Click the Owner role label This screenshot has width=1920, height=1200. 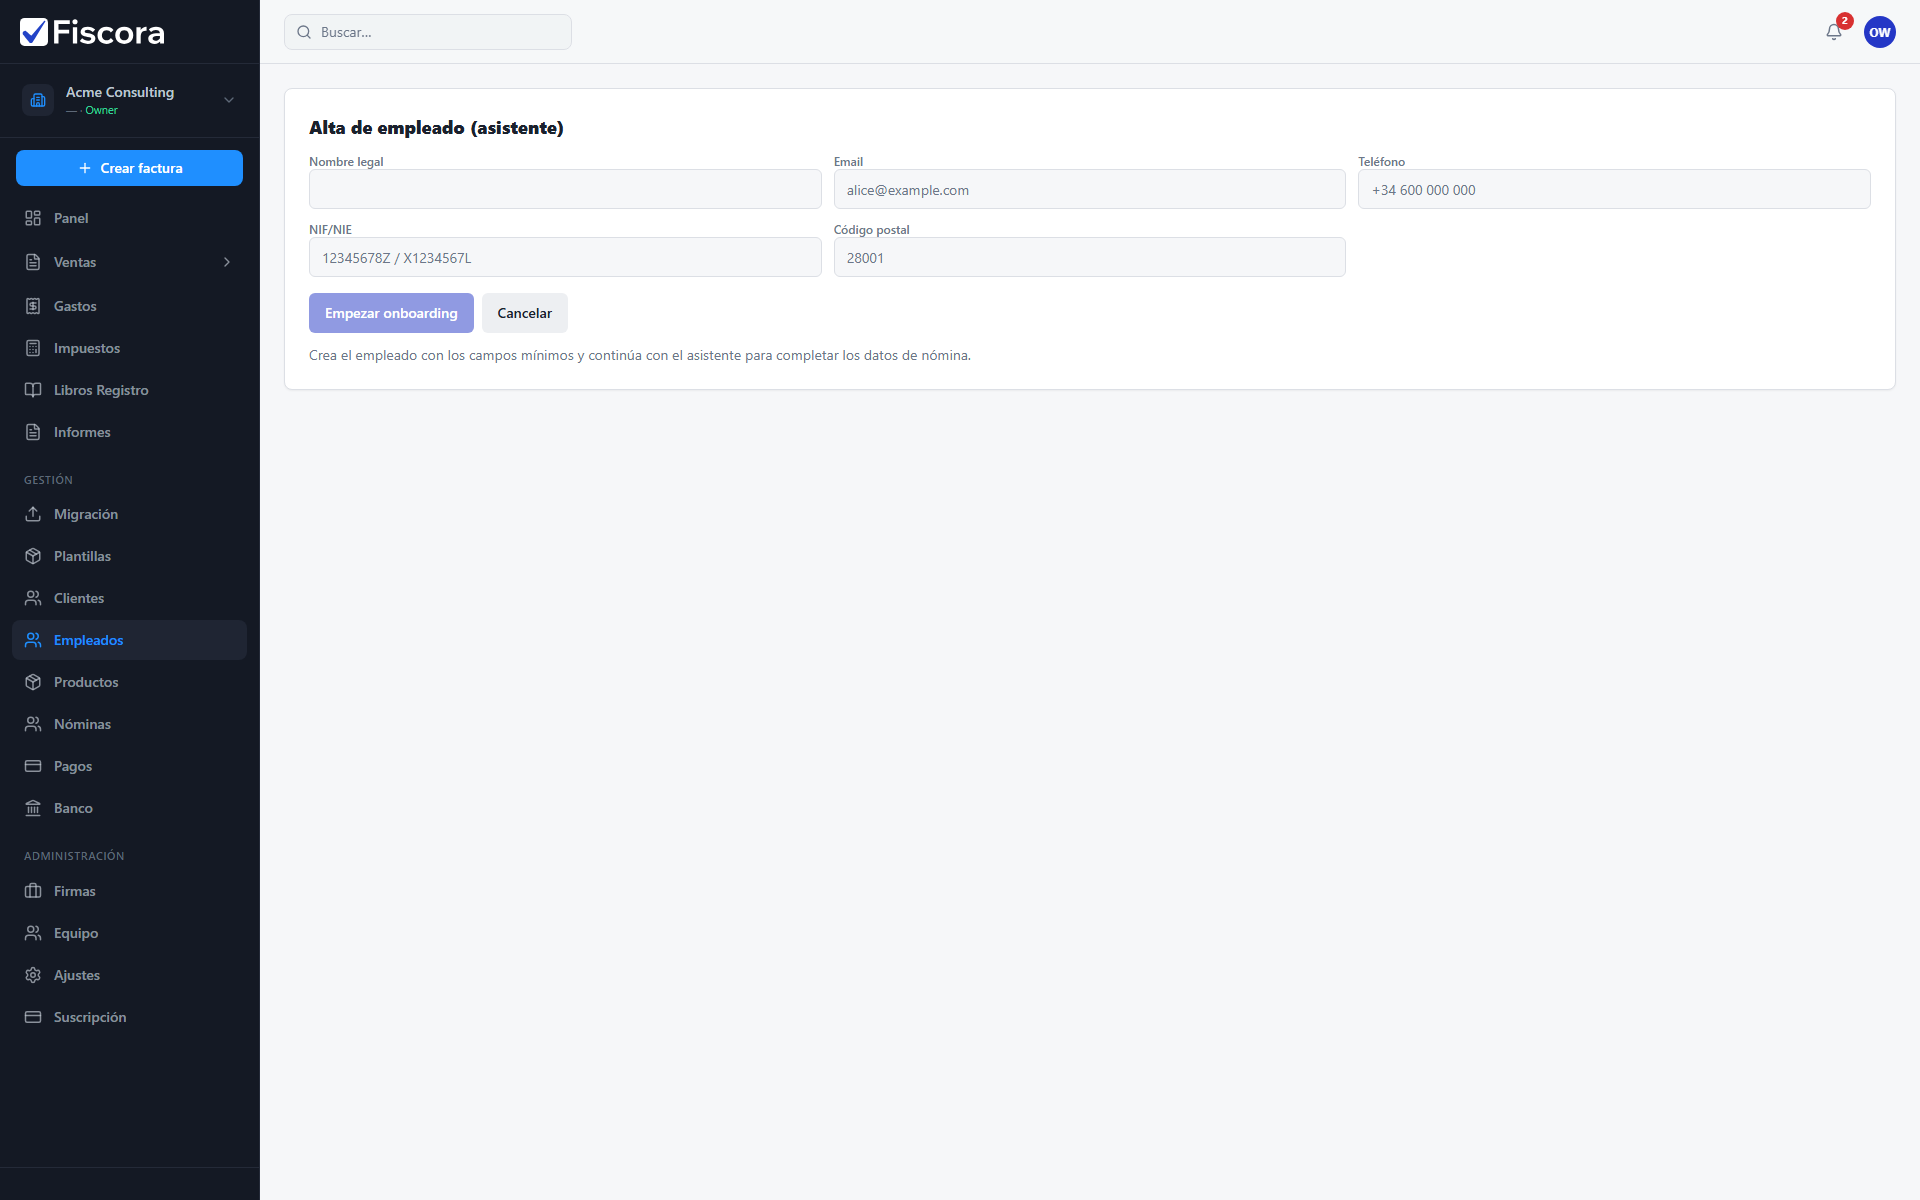[101, 110]
